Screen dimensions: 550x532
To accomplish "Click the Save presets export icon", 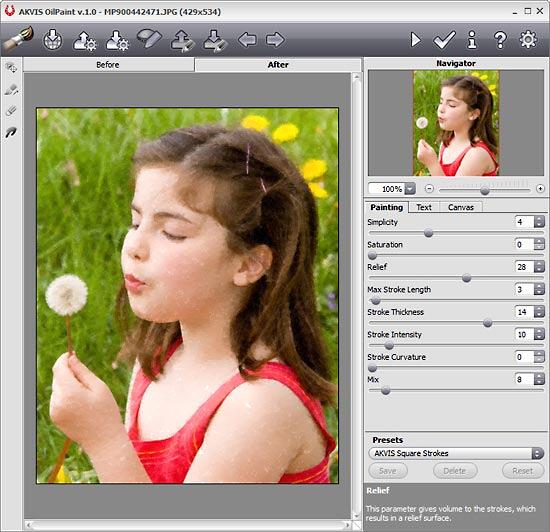I will click(x=118, y=40).
